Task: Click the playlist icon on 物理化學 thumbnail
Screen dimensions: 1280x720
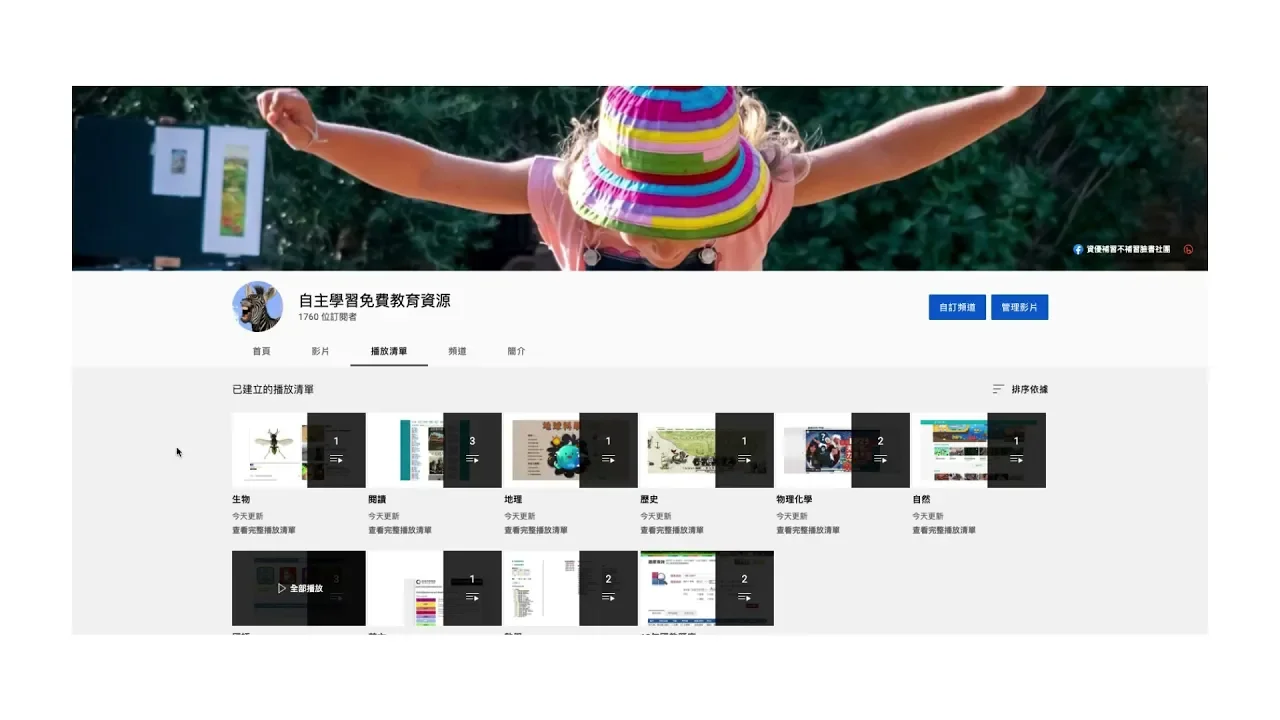Action: [880, 459]
